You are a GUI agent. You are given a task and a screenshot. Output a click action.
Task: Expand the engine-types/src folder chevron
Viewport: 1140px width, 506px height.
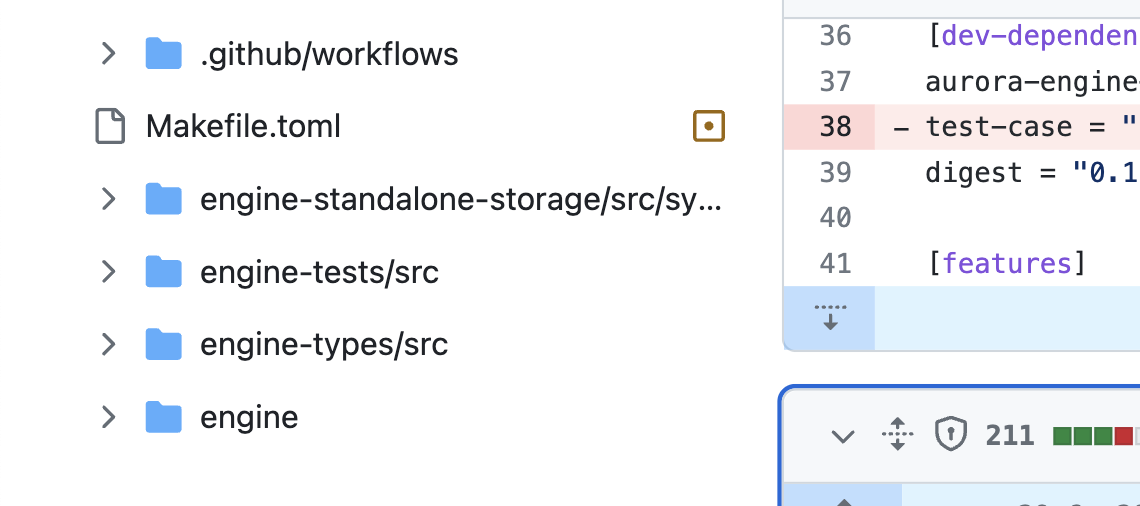click(108, 344)
